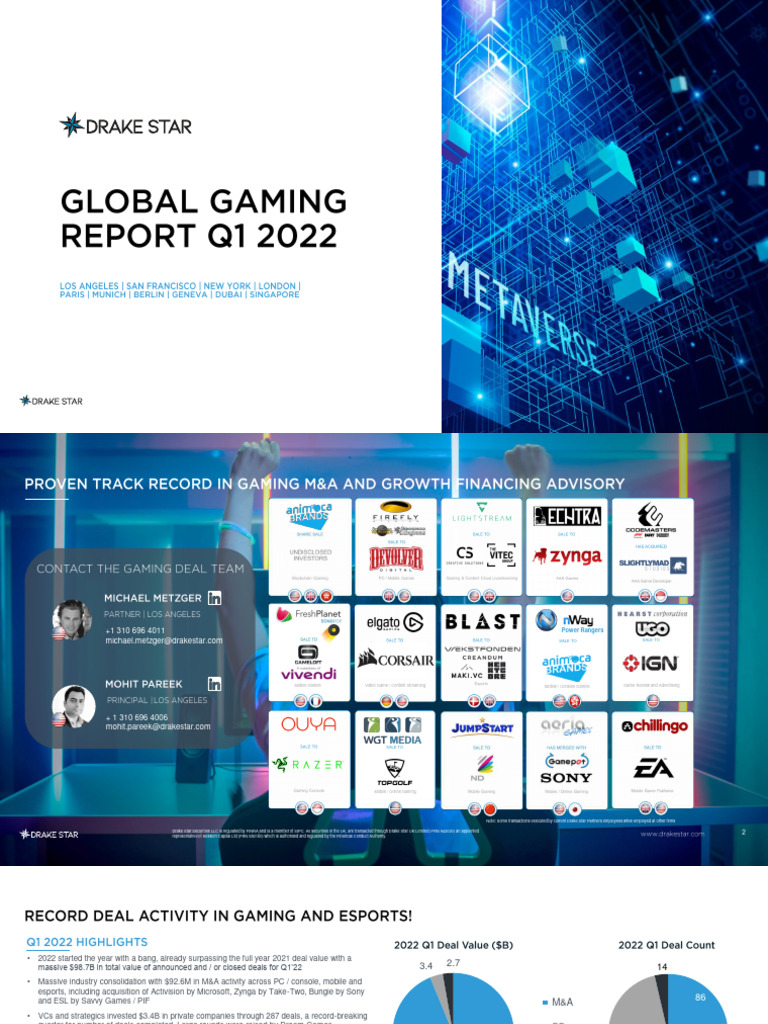Click the Drake Star logo at bottom of cover page

coord(52,401)
